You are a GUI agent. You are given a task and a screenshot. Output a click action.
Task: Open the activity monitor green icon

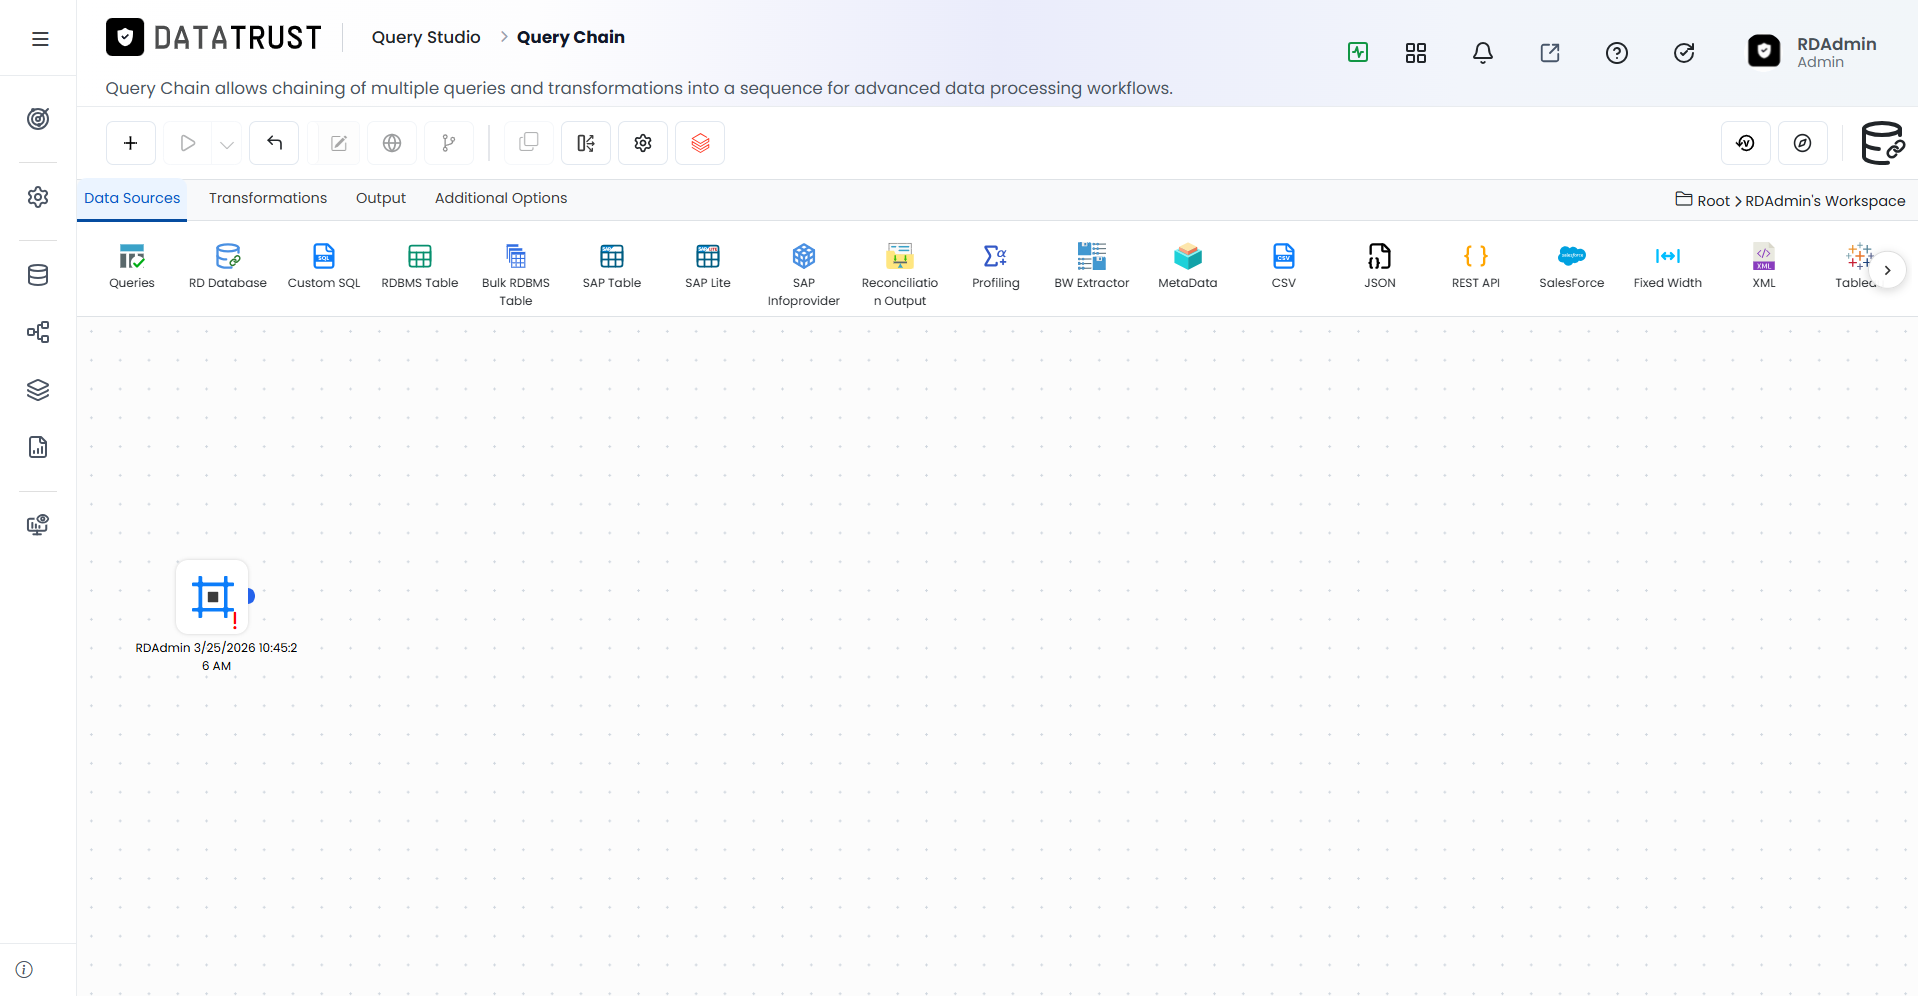[x=1358, y=52]
